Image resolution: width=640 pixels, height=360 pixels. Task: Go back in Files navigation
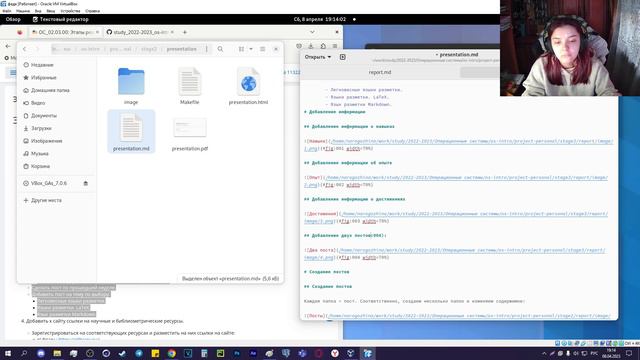24,49
